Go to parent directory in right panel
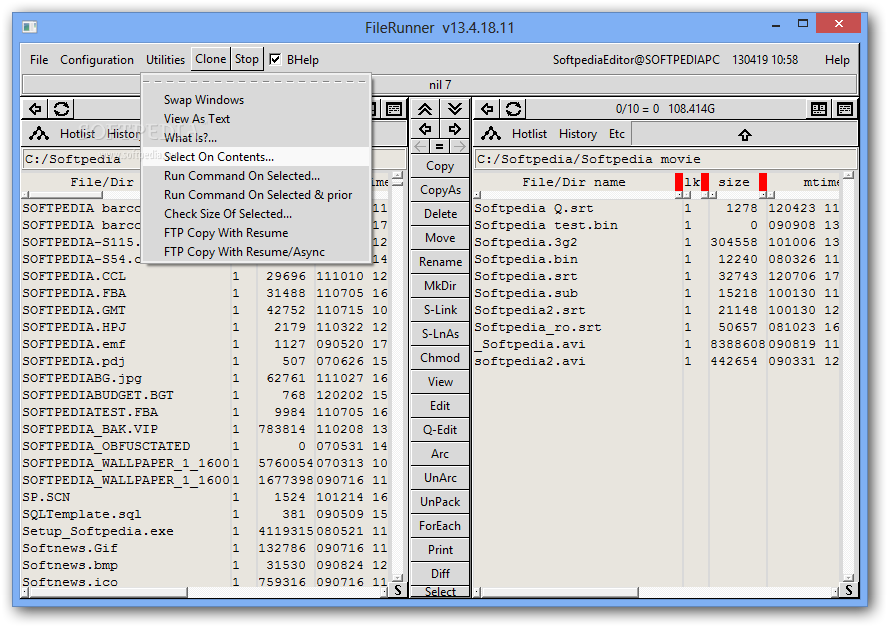 (x=744, y=135)
